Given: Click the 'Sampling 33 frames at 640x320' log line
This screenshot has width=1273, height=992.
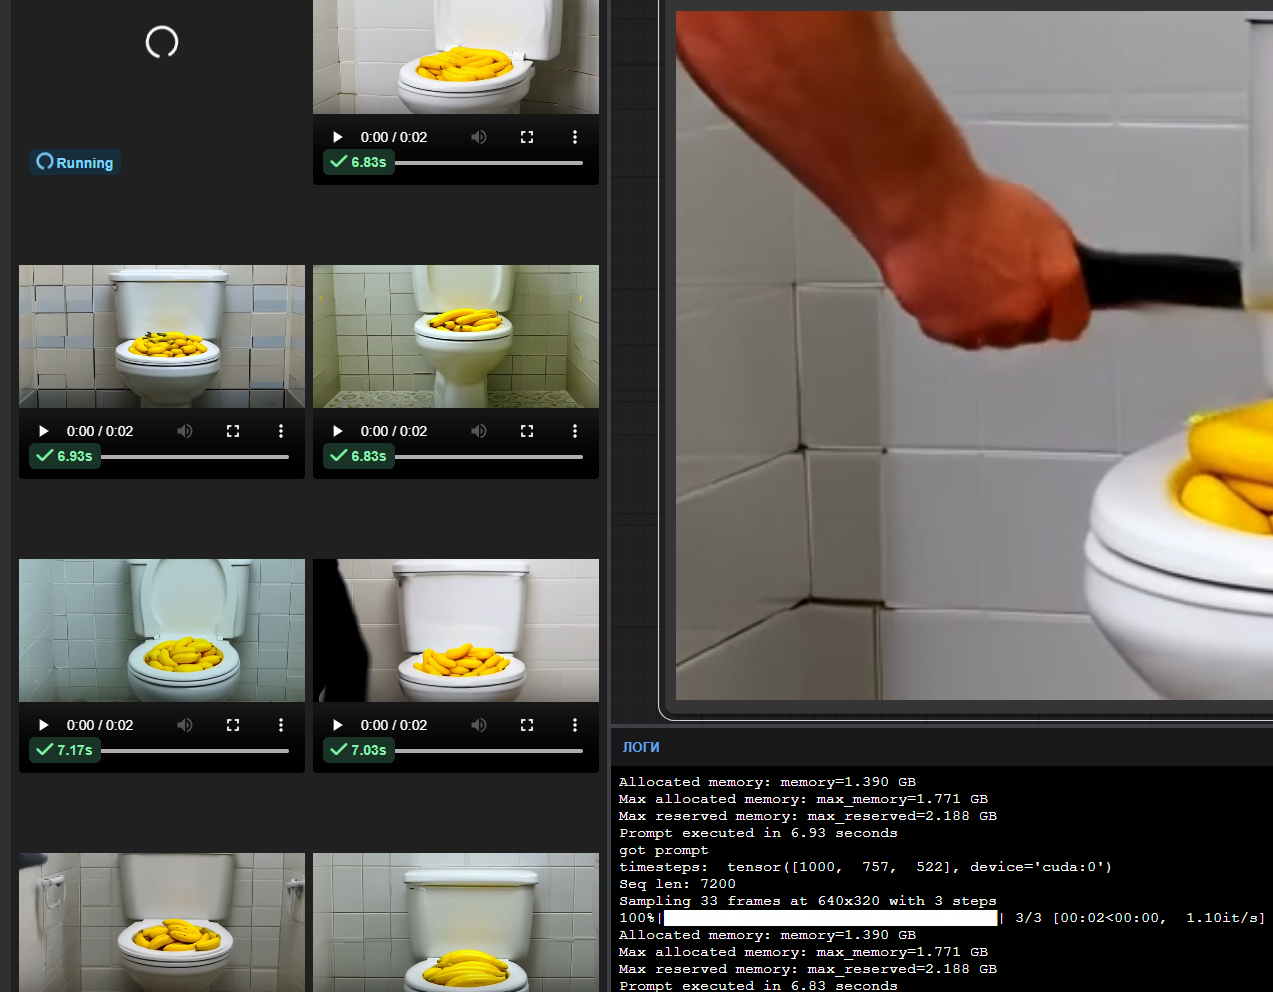Looking at the screenshot, I should (808, 901).
